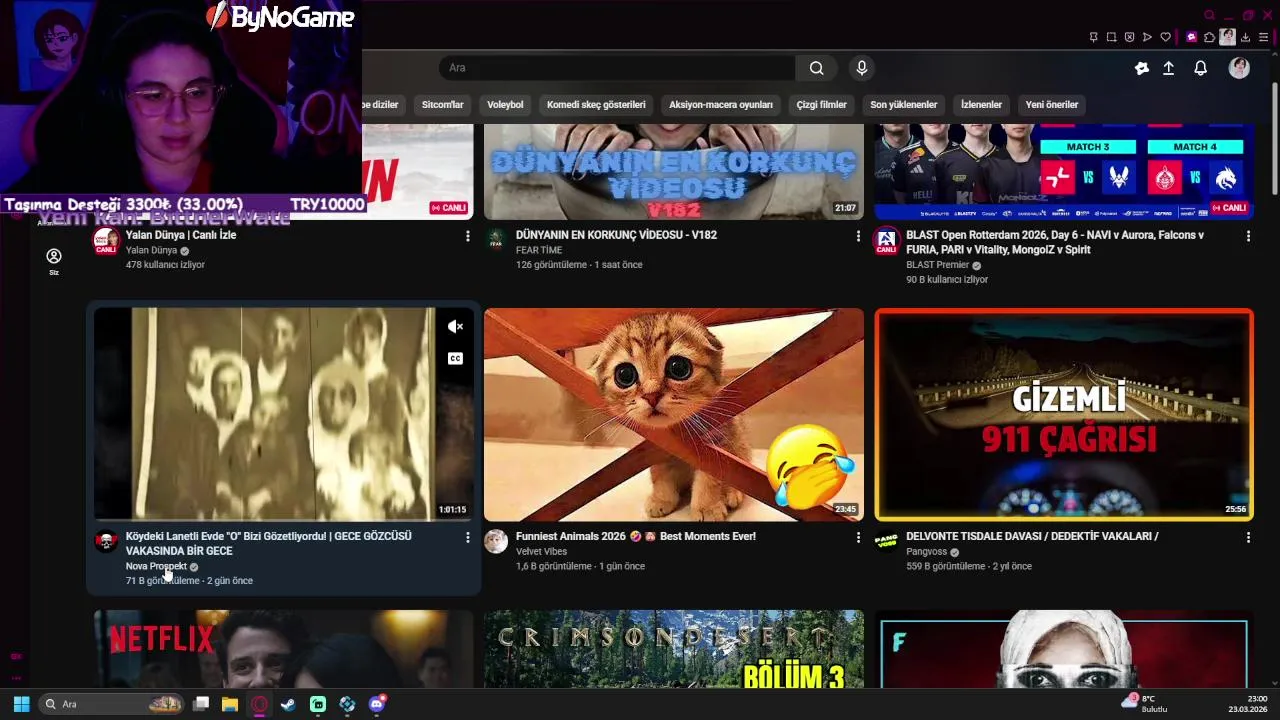Open the notifications bell
Viewport: 1280px width, 720px height.
coord(1201,68)
